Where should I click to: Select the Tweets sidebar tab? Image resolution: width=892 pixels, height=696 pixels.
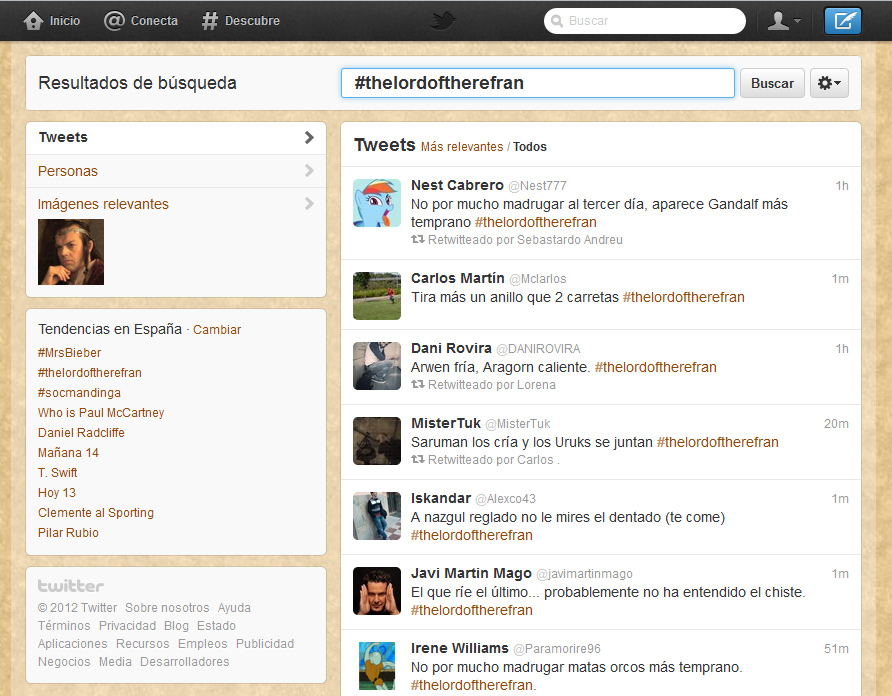(x=176, y=138)
